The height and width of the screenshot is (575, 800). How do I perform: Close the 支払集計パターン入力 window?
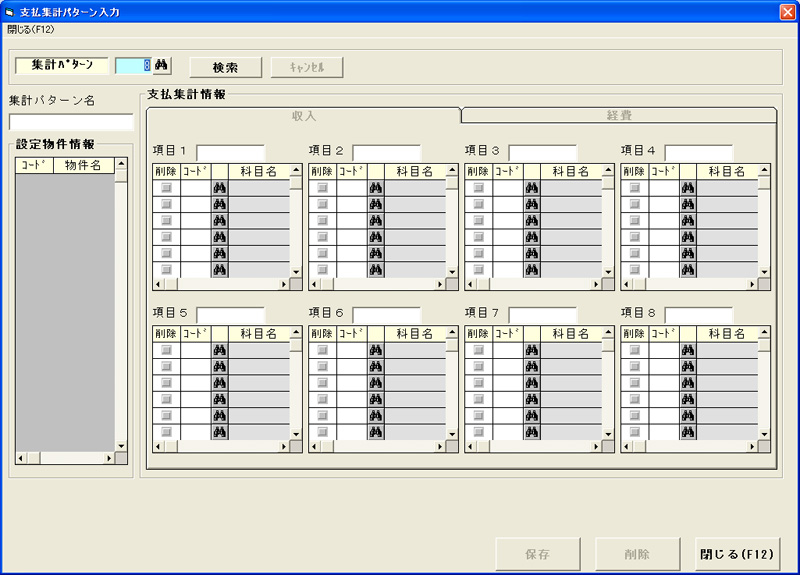coord(788,11)
